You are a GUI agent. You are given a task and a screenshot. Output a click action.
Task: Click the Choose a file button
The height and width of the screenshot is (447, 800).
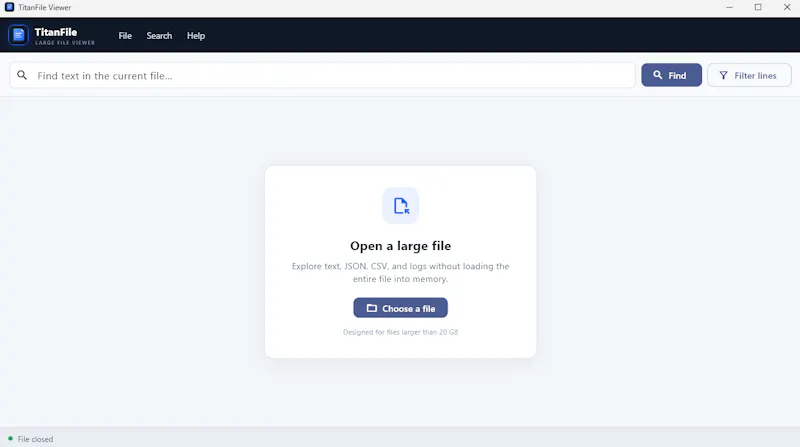coord(401,308)
